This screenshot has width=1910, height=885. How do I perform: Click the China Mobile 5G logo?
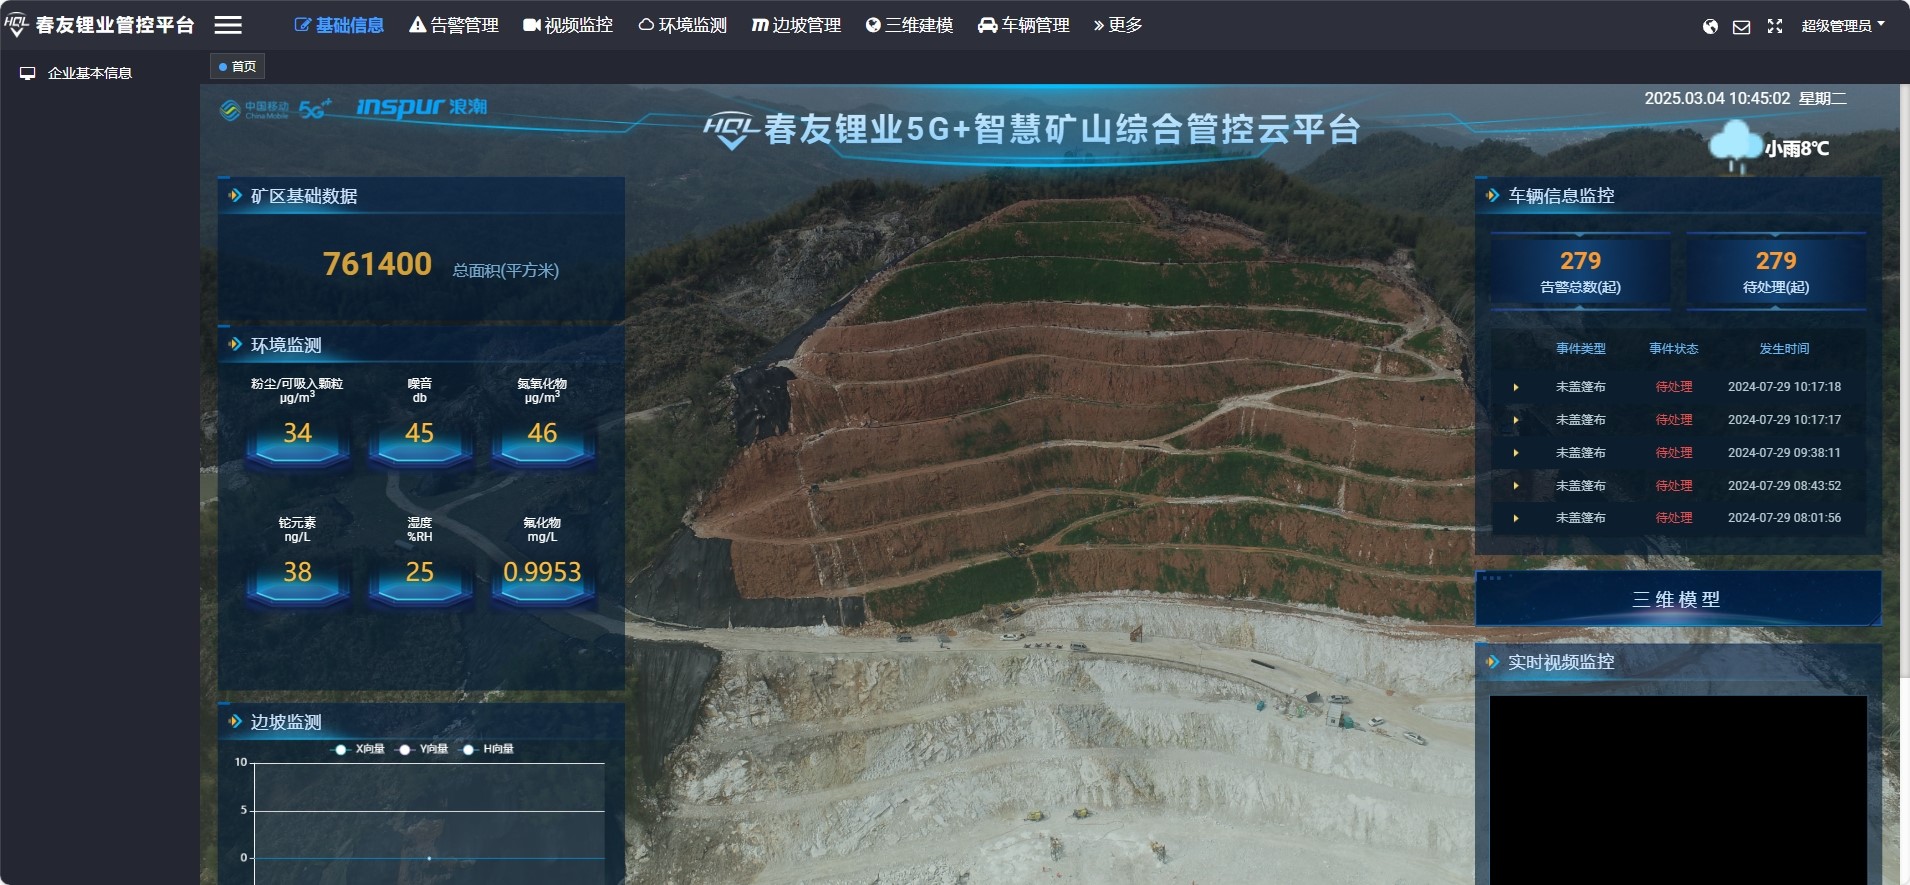276,108
